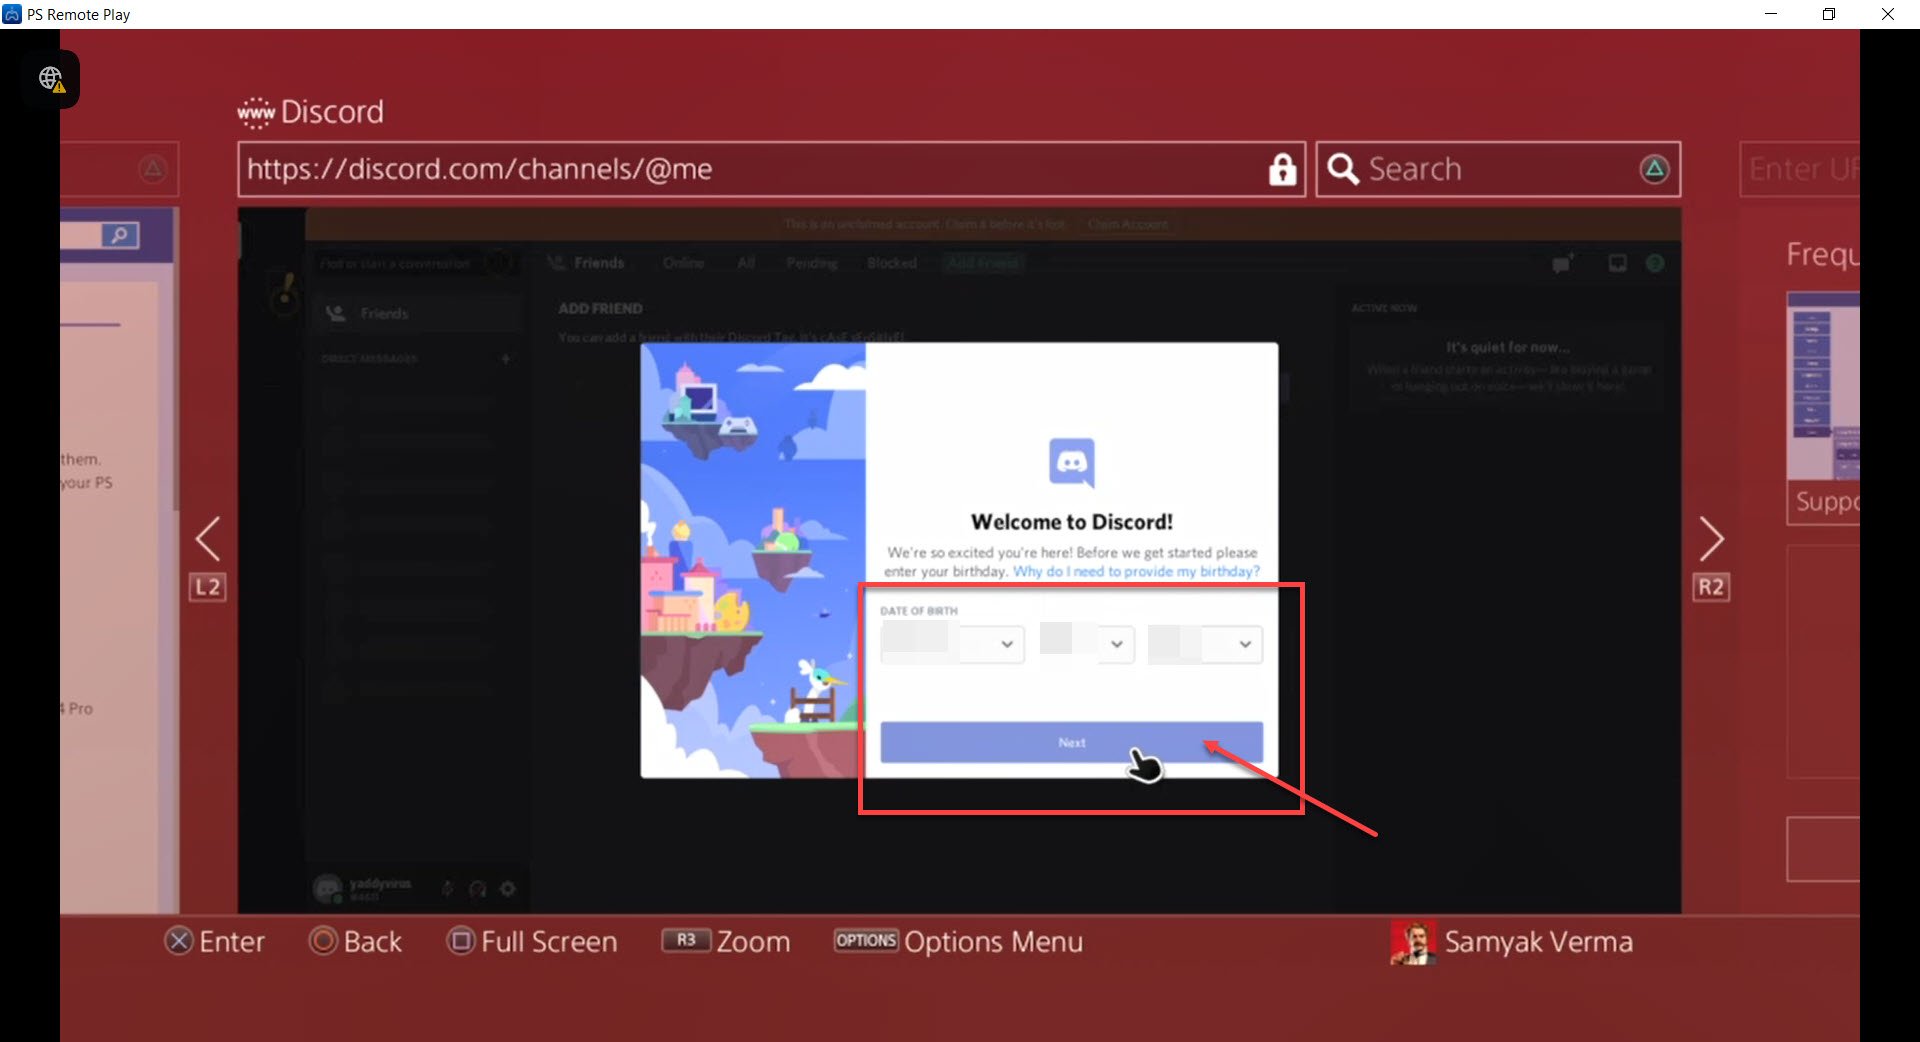Select the Pending friends tab
This screenshot has height=1042, width=1920.
(812, 263)
